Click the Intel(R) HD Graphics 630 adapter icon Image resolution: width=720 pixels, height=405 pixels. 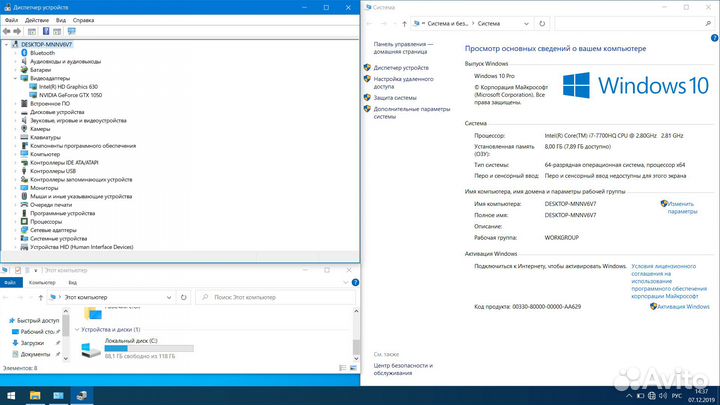(33, 86)
